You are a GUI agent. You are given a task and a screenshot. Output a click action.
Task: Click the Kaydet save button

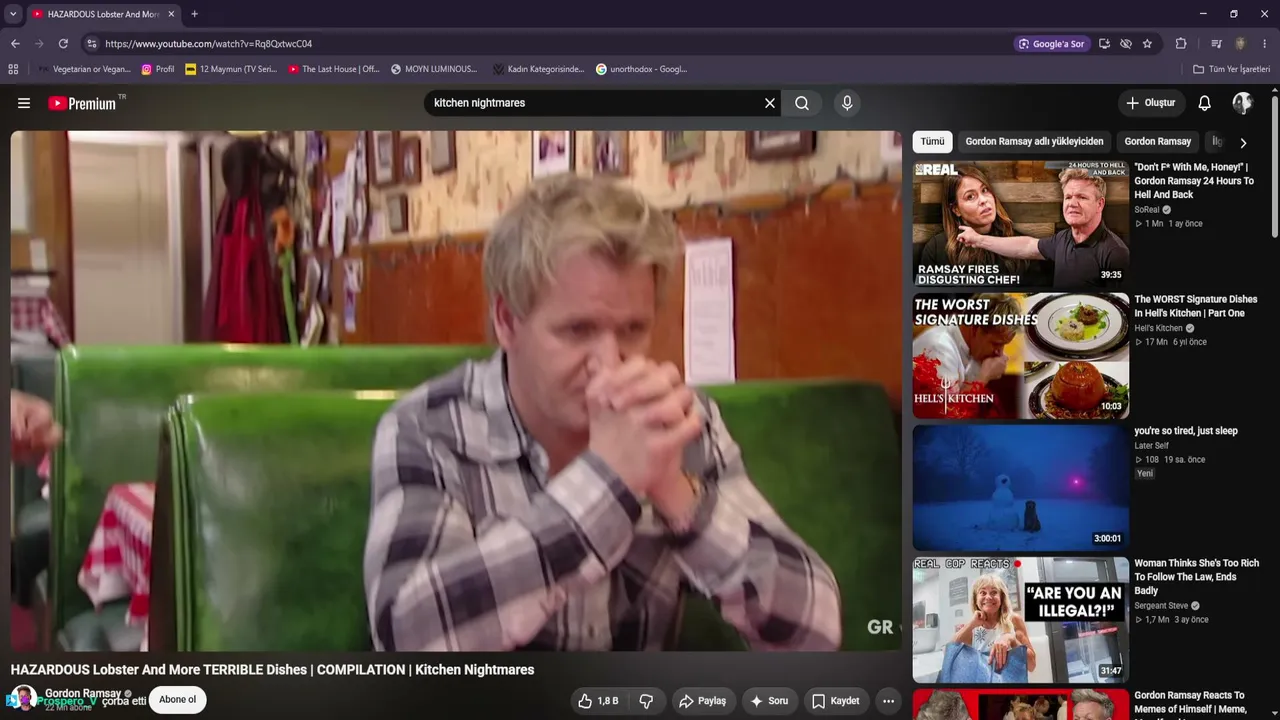(835, 701)
